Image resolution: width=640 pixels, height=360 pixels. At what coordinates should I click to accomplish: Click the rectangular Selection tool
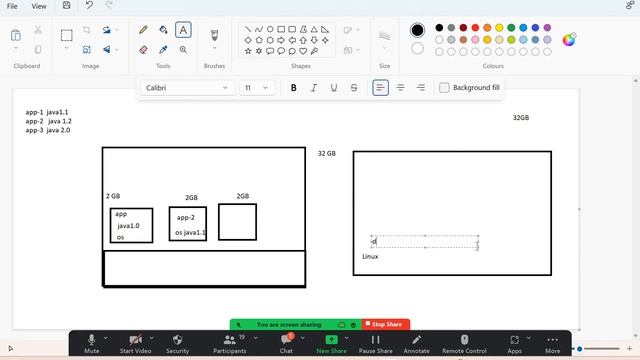(67, 36)
